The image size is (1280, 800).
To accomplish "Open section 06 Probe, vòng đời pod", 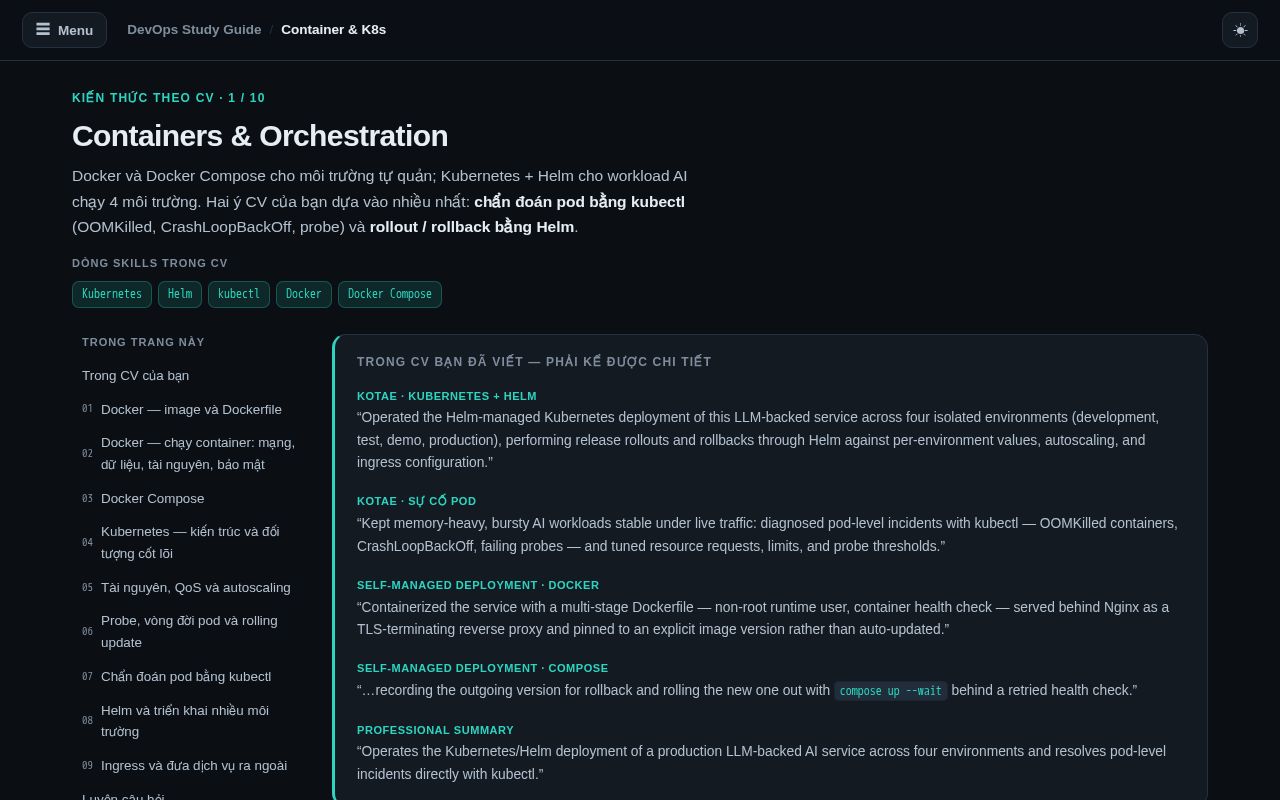I will click(190, 632).
